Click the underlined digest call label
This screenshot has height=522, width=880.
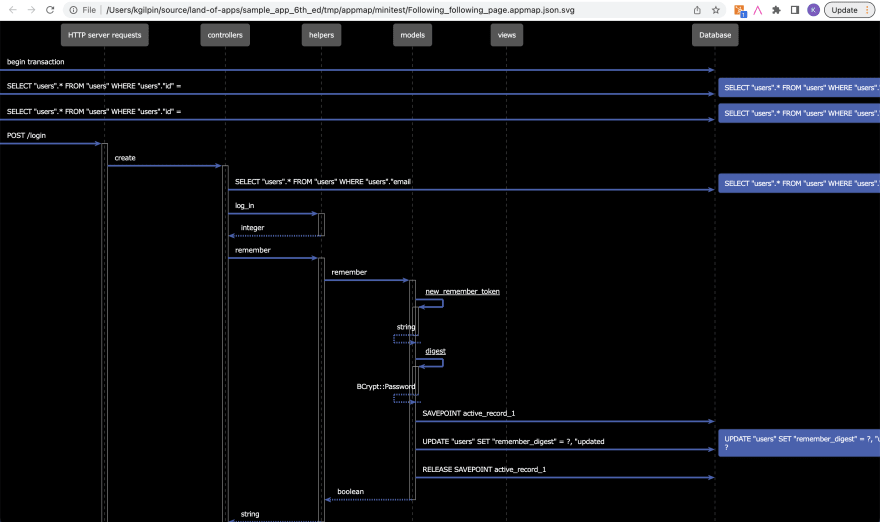(436, 351)
